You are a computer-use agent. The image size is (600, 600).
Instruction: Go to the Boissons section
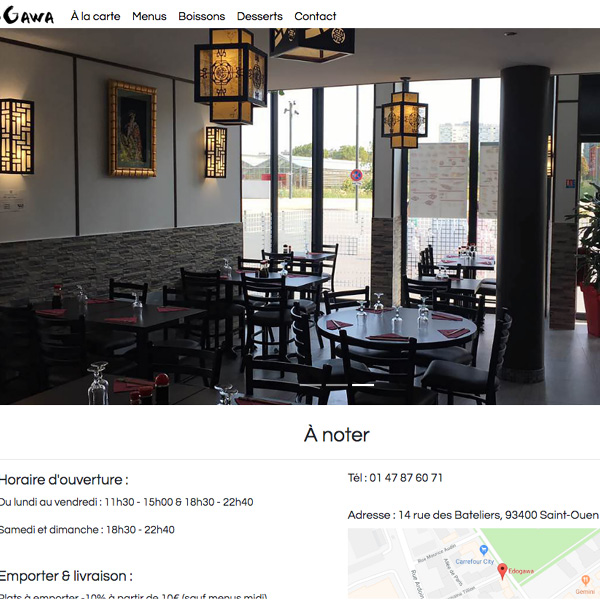[x=202, y=16]
